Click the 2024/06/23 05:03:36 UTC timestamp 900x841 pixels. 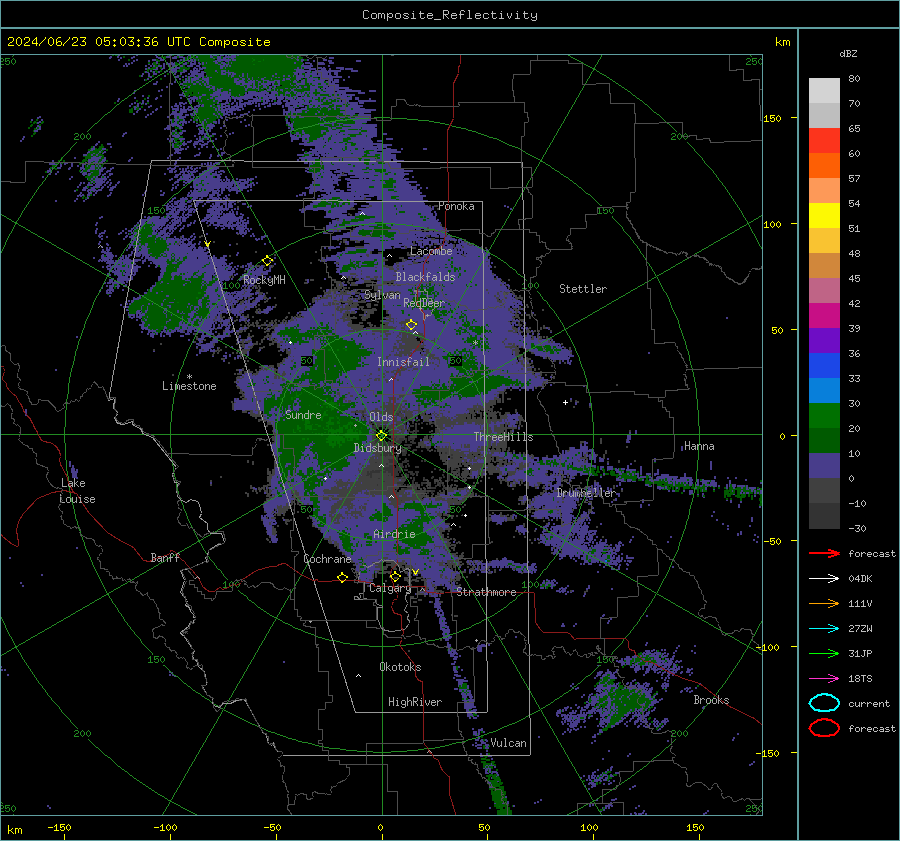coord(99,42)
